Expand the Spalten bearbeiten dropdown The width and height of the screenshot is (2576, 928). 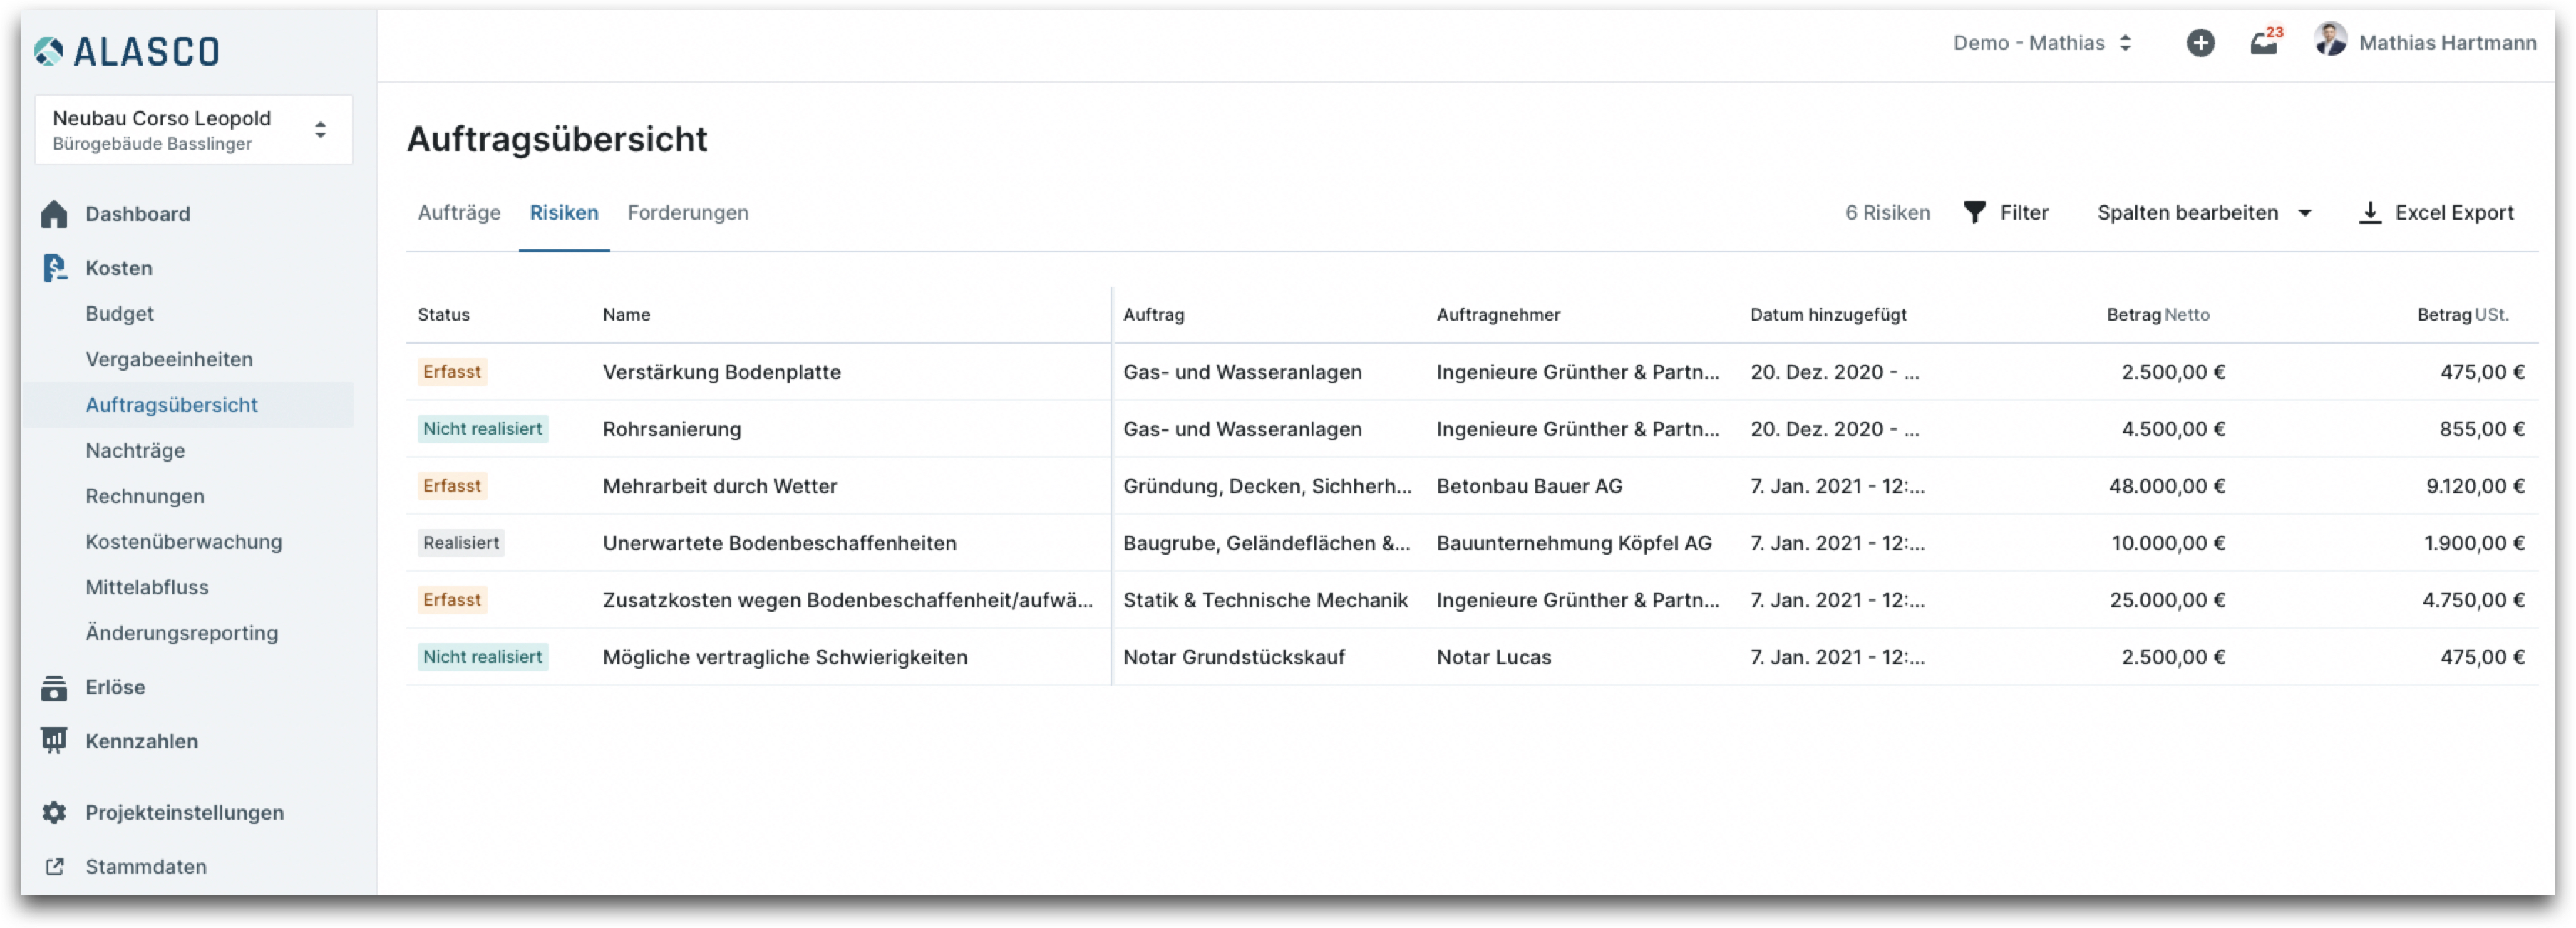coord(2204,212)
